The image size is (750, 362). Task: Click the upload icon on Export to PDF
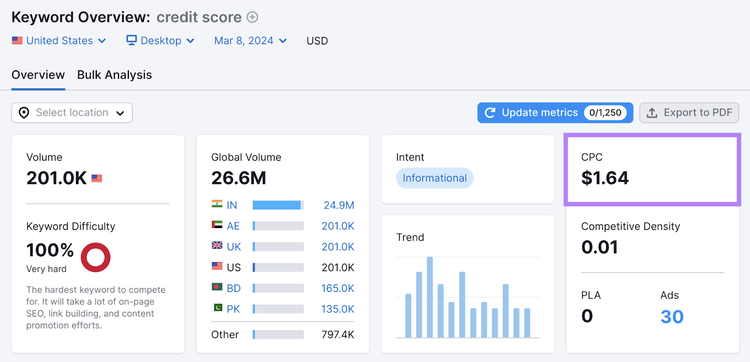651,113
